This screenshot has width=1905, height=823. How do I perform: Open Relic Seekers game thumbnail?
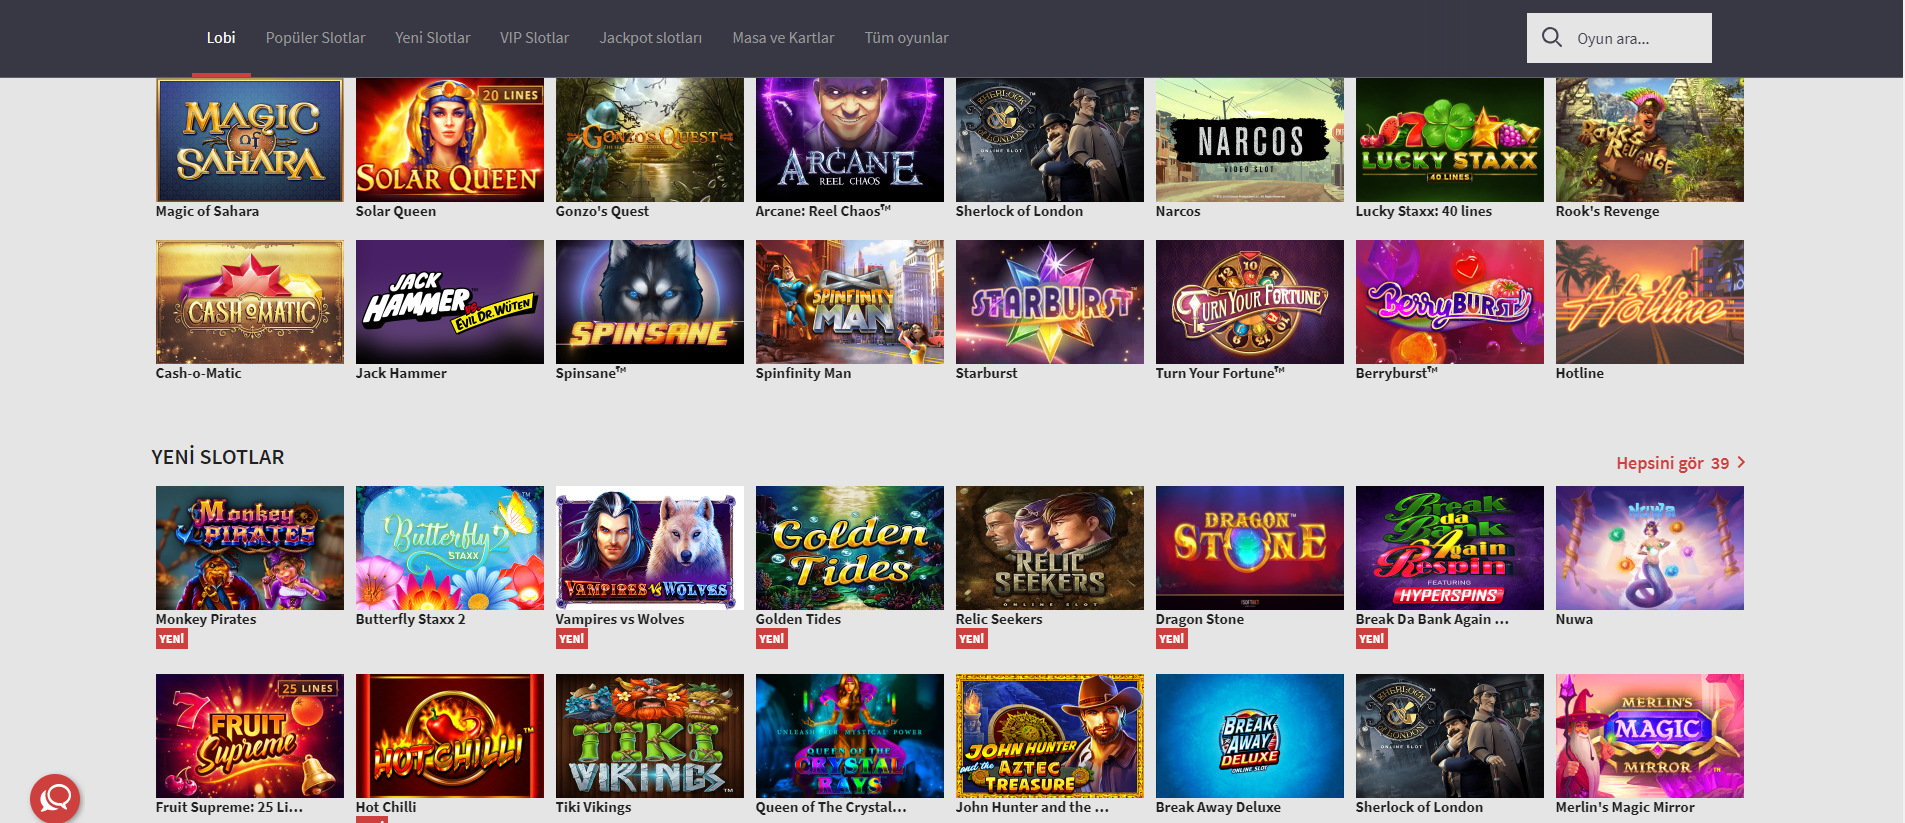pos(1050,548)
